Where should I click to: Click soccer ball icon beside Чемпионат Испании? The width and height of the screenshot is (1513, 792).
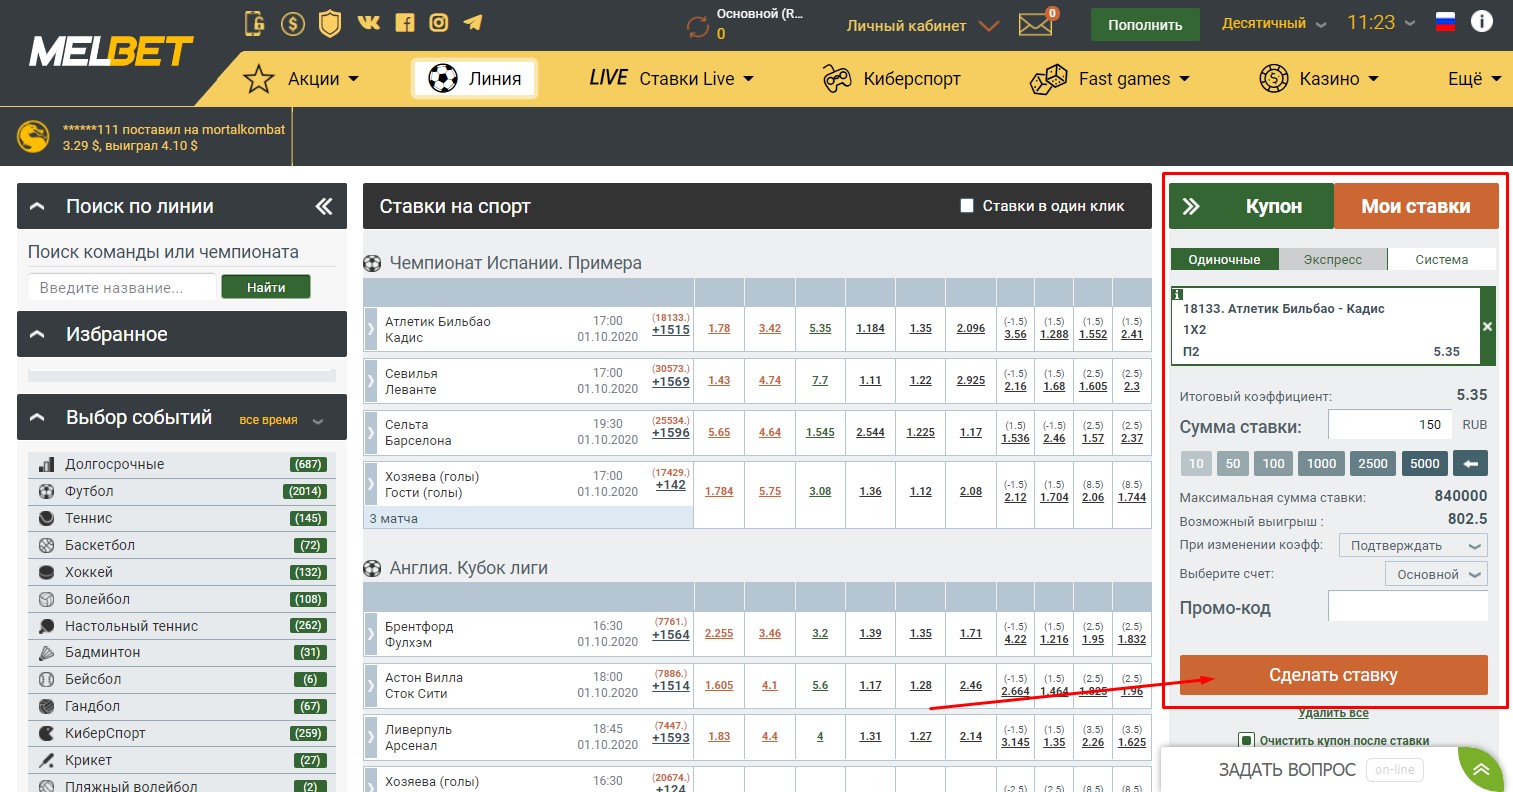[x=372, y=264]
